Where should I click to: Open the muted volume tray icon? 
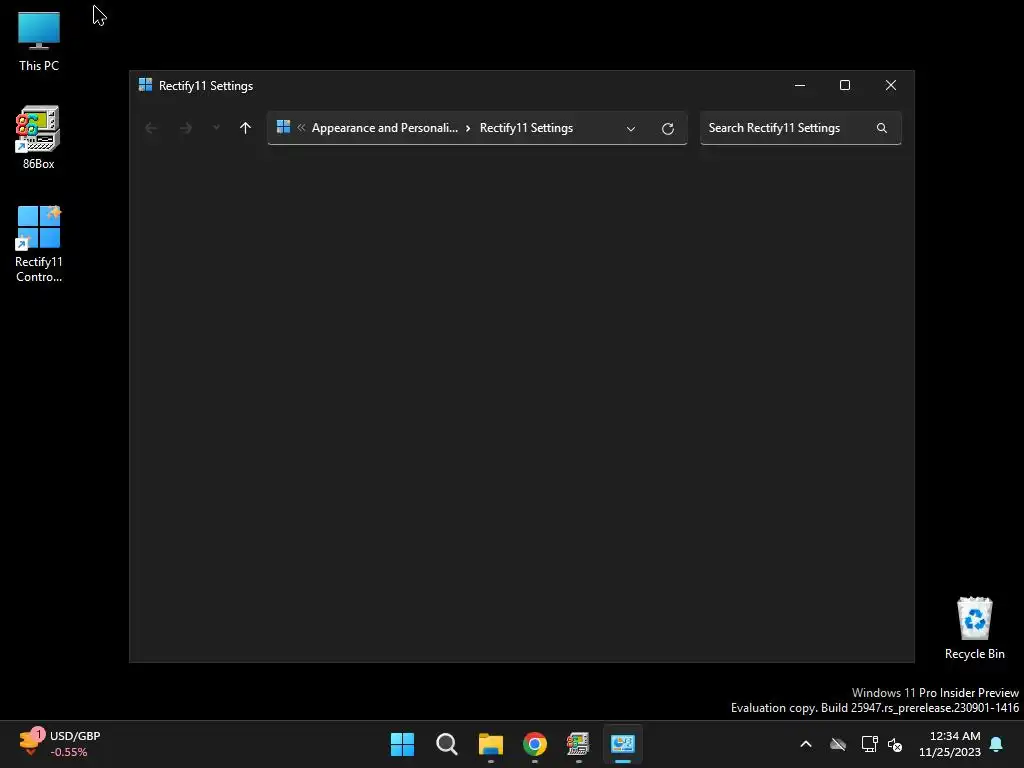coord(895,744)
